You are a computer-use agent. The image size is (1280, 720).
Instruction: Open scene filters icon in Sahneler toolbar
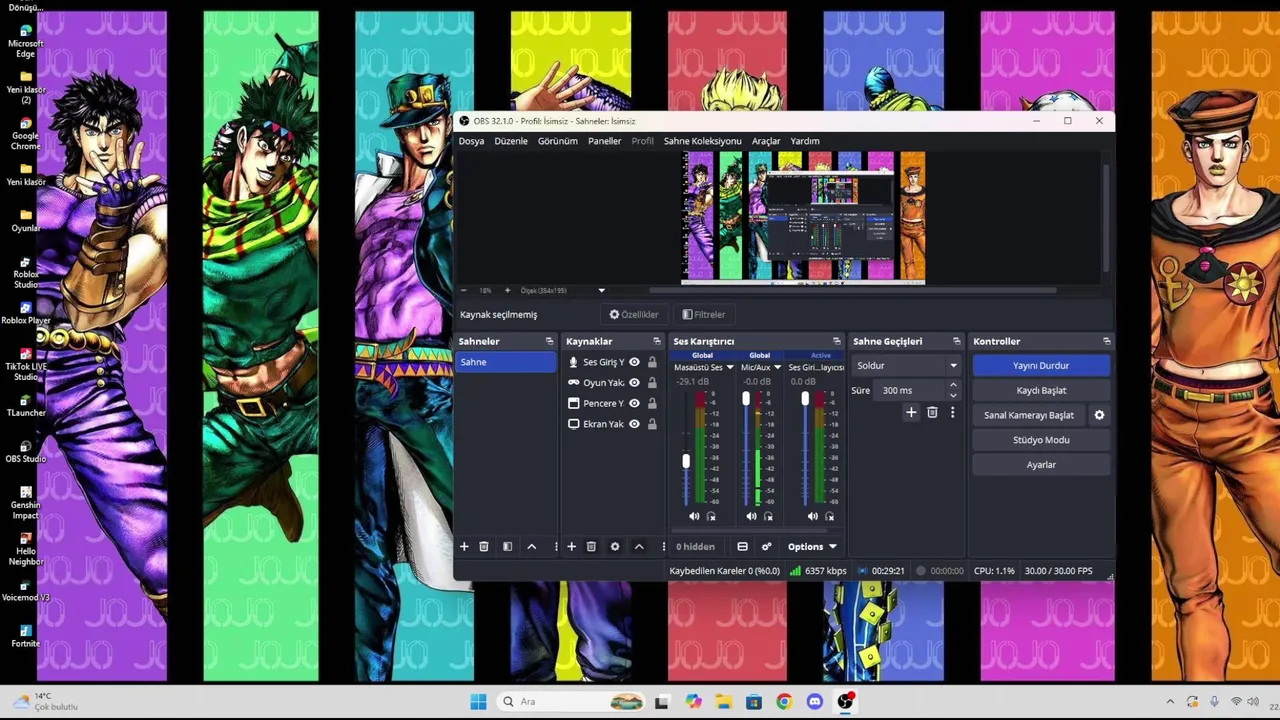(x=507, y=547)
